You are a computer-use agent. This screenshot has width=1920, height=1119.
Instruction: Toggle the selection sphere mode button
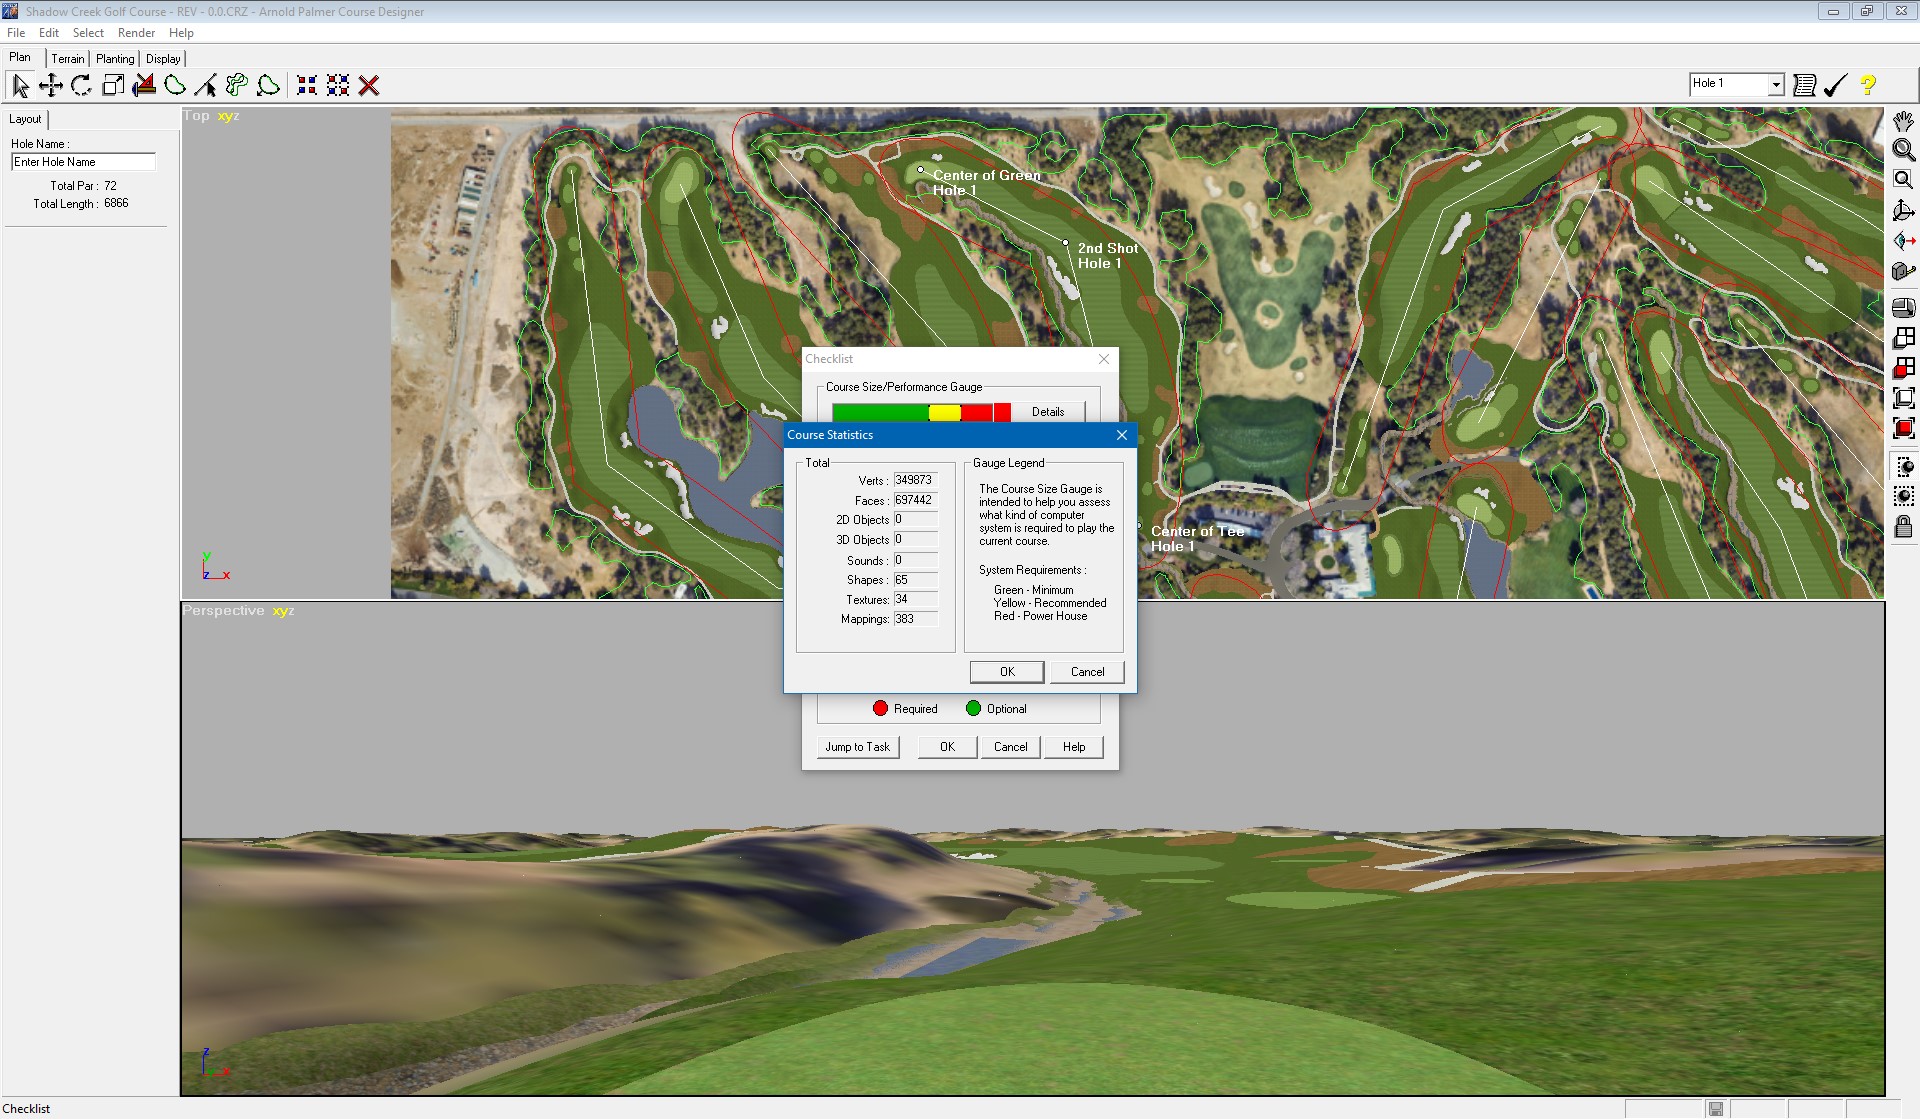(x=1903, y=467)
